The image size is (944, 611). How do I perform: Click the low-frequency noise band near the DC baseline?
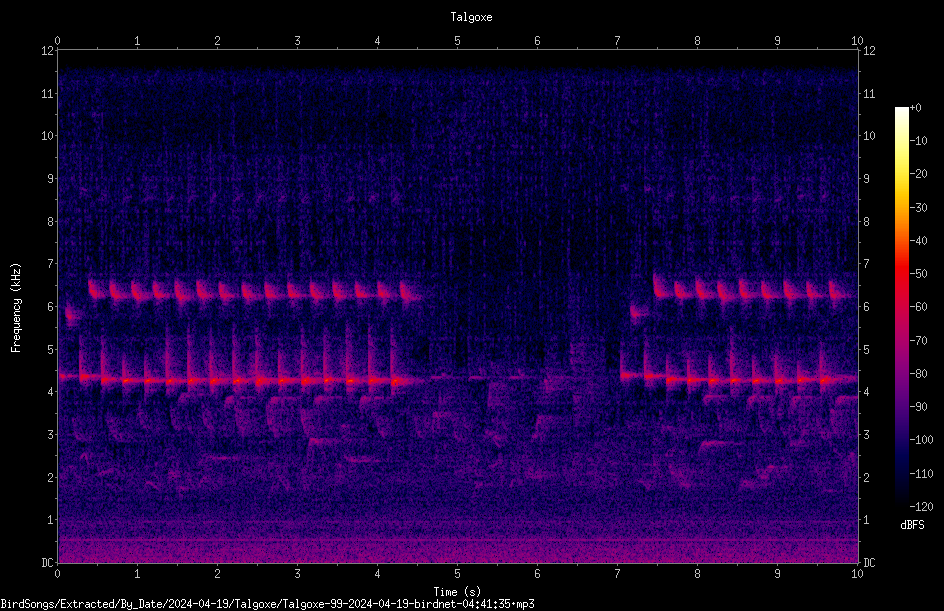458,549
